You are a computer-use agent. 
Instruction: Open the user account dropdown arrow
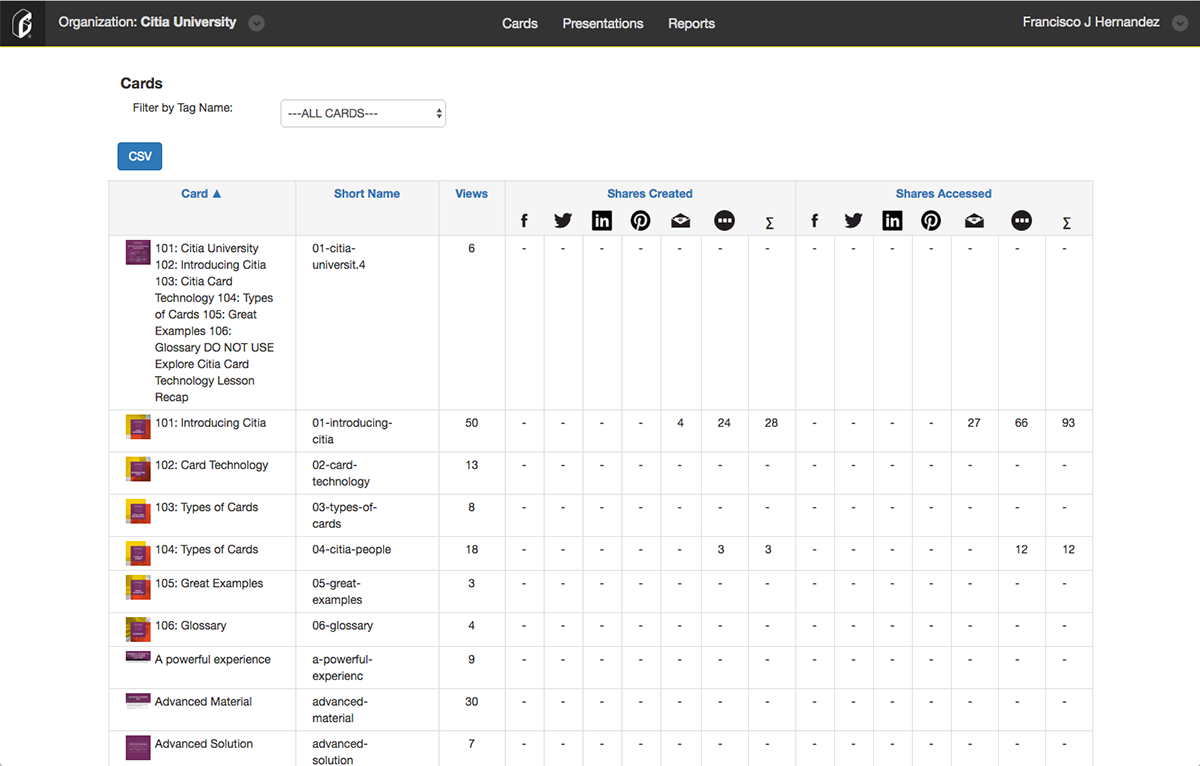click(1180, 23)
